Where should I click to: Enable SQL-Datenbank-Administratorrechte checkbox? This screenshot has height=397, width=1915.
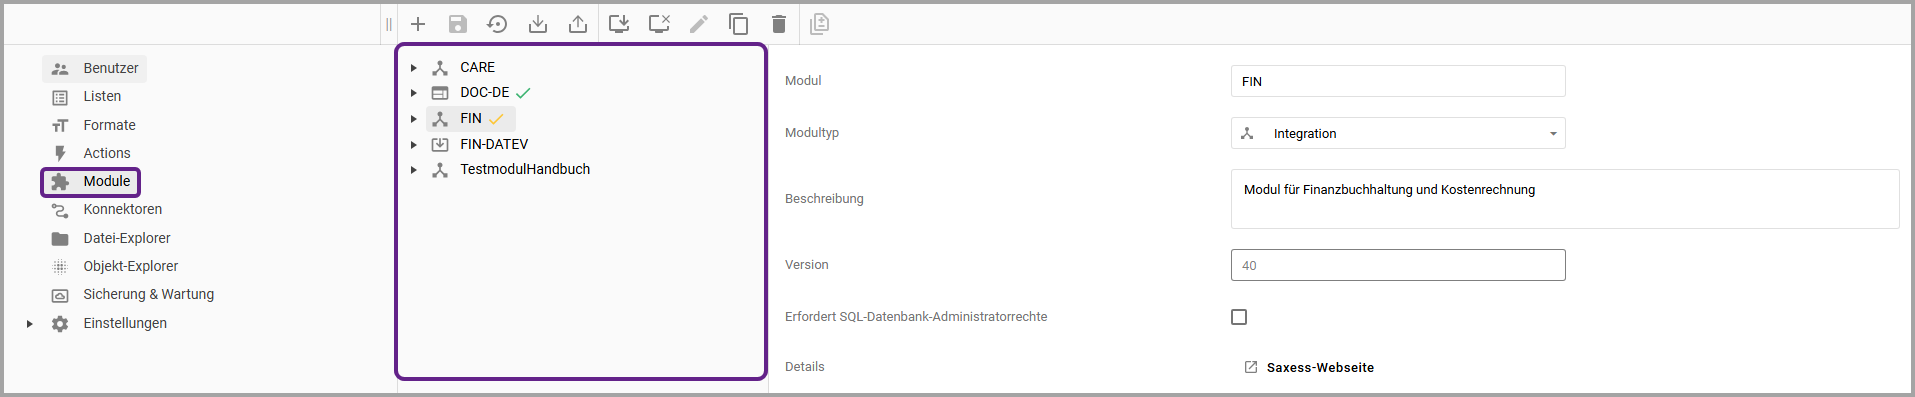1239,317
